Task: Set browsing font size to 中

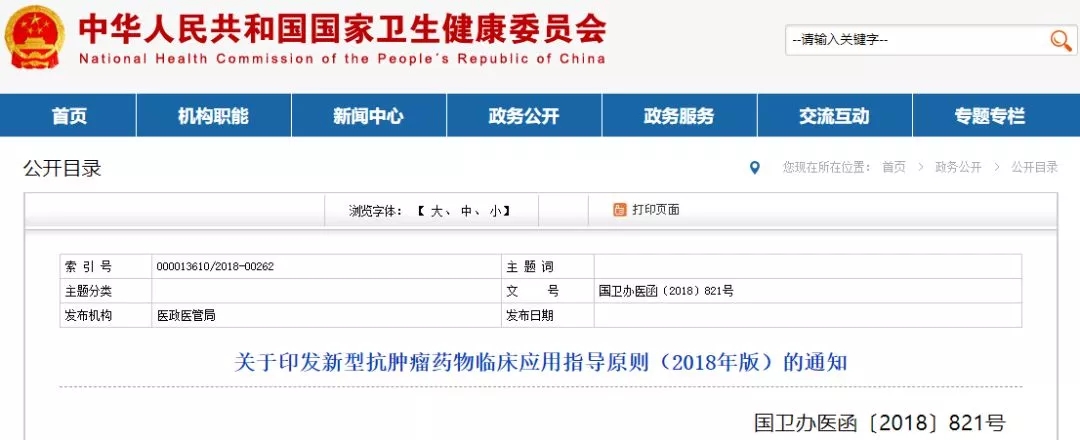Action: 466,211
